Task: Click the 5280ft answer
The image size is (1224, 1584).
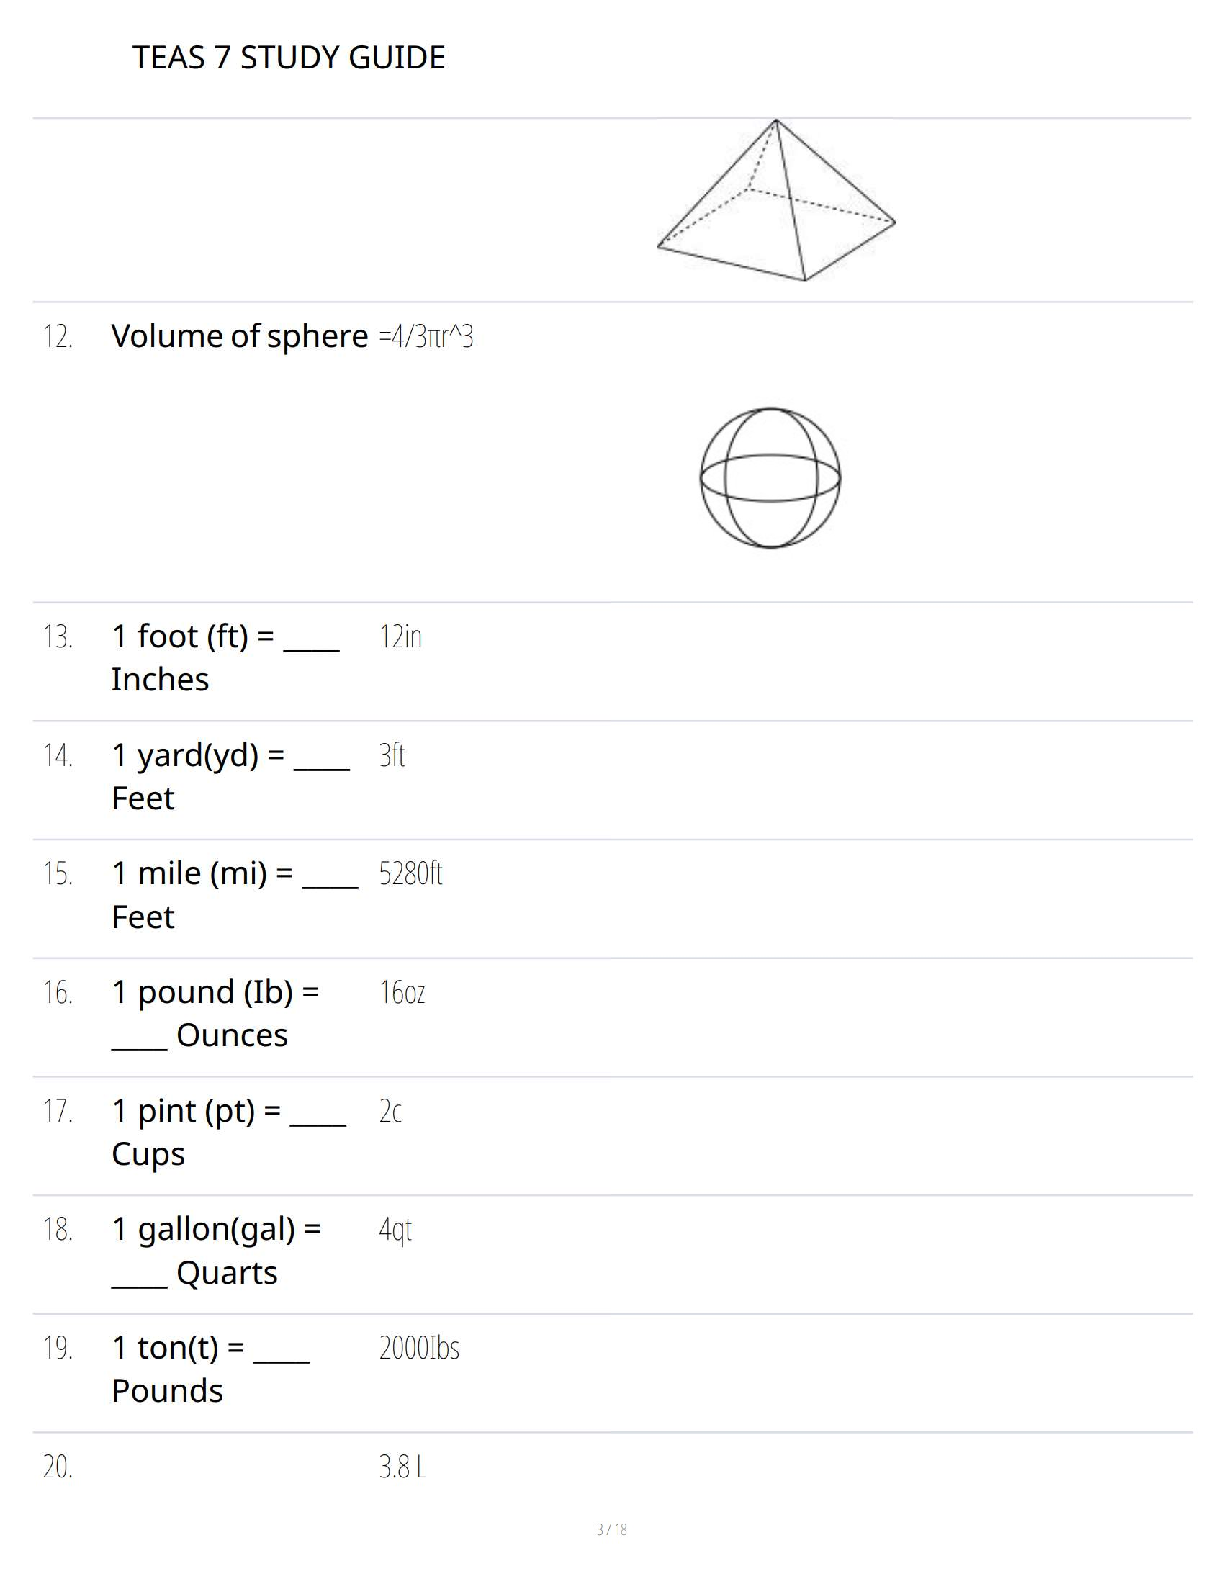Action: click(410, 874)
